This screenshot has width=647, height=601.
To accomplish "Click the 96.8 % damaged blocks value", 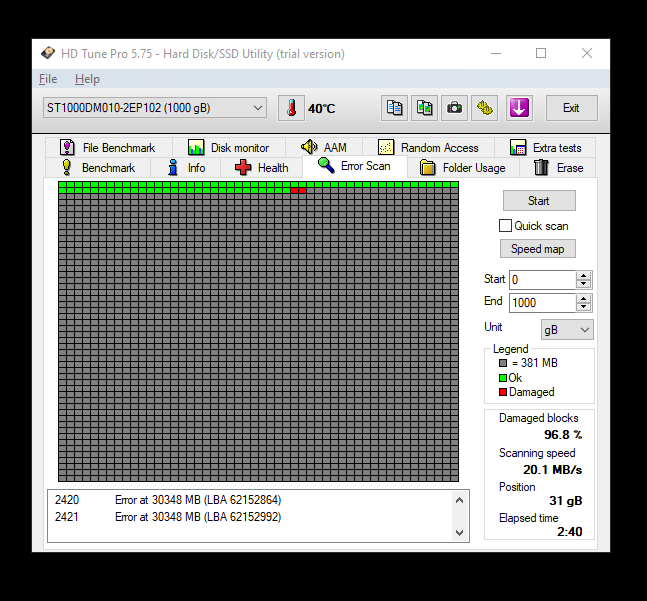I will click(x=563, y=435).
